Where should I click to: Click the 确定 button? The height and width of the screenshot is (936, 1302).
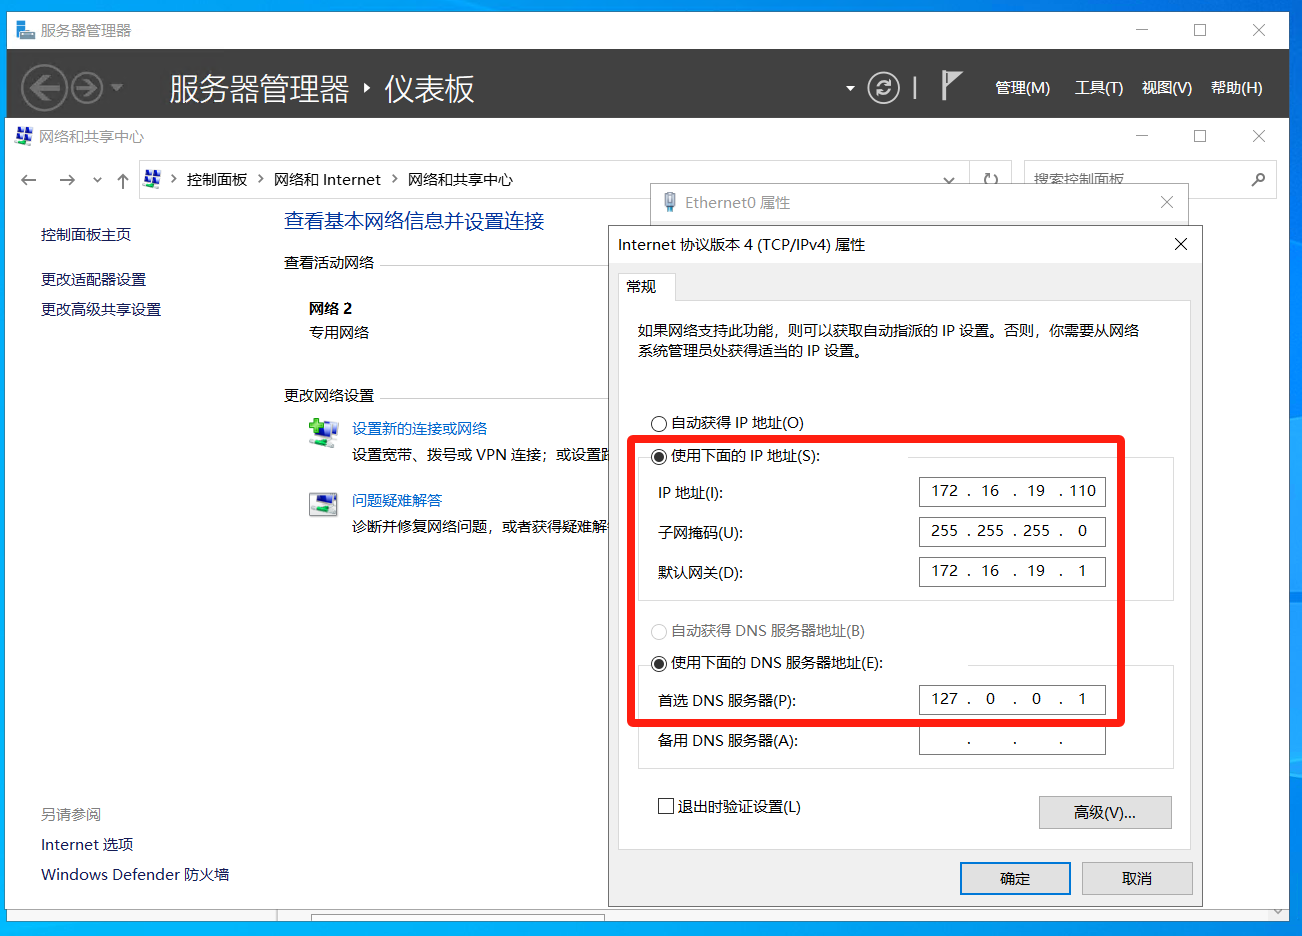pyautogui.click(x=1014, y=878)
